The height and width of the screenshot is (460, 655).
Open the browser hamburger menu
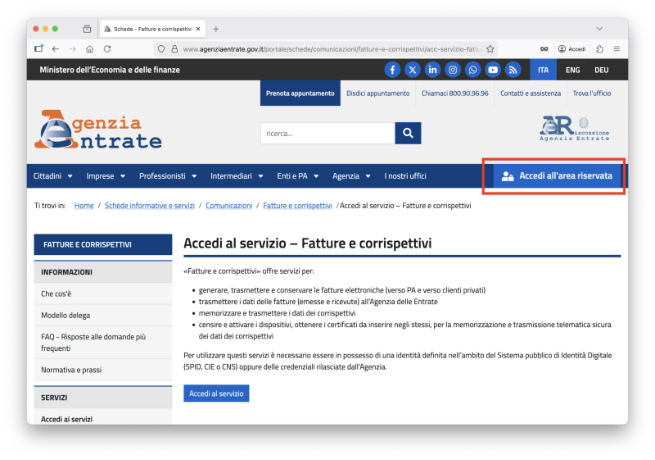617,49
